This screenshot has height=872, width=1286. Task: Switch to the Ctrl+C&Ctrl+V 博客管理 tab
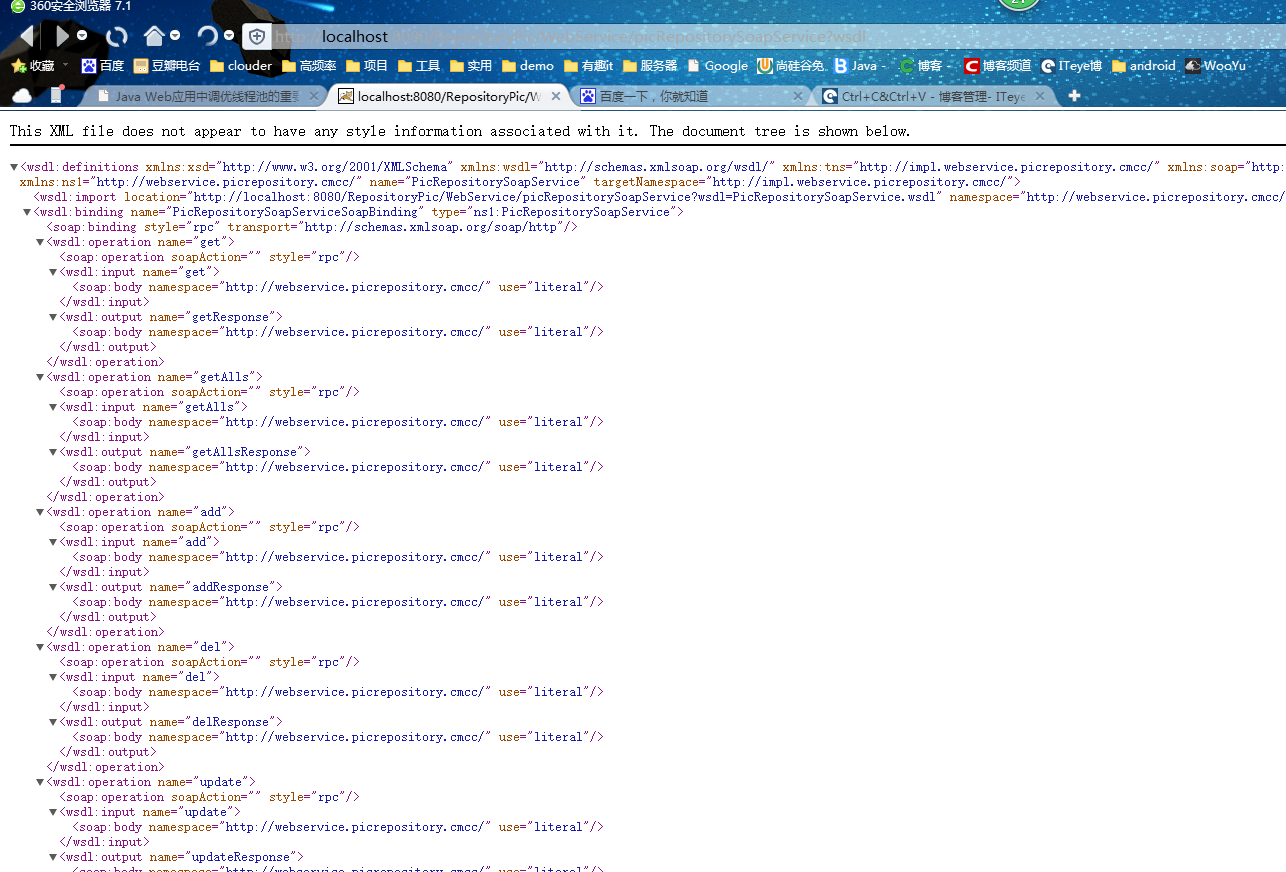point(933,96)
